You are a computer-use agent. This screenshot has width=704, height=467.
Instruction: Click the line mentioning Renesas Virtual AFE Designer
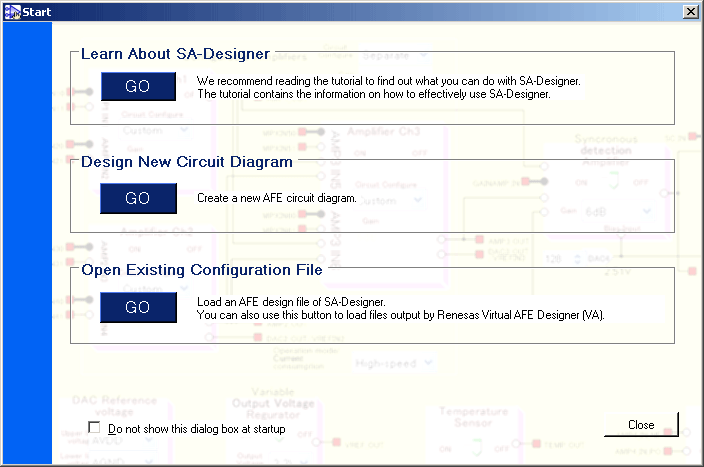pyautogui.click(x=400, y=315)
